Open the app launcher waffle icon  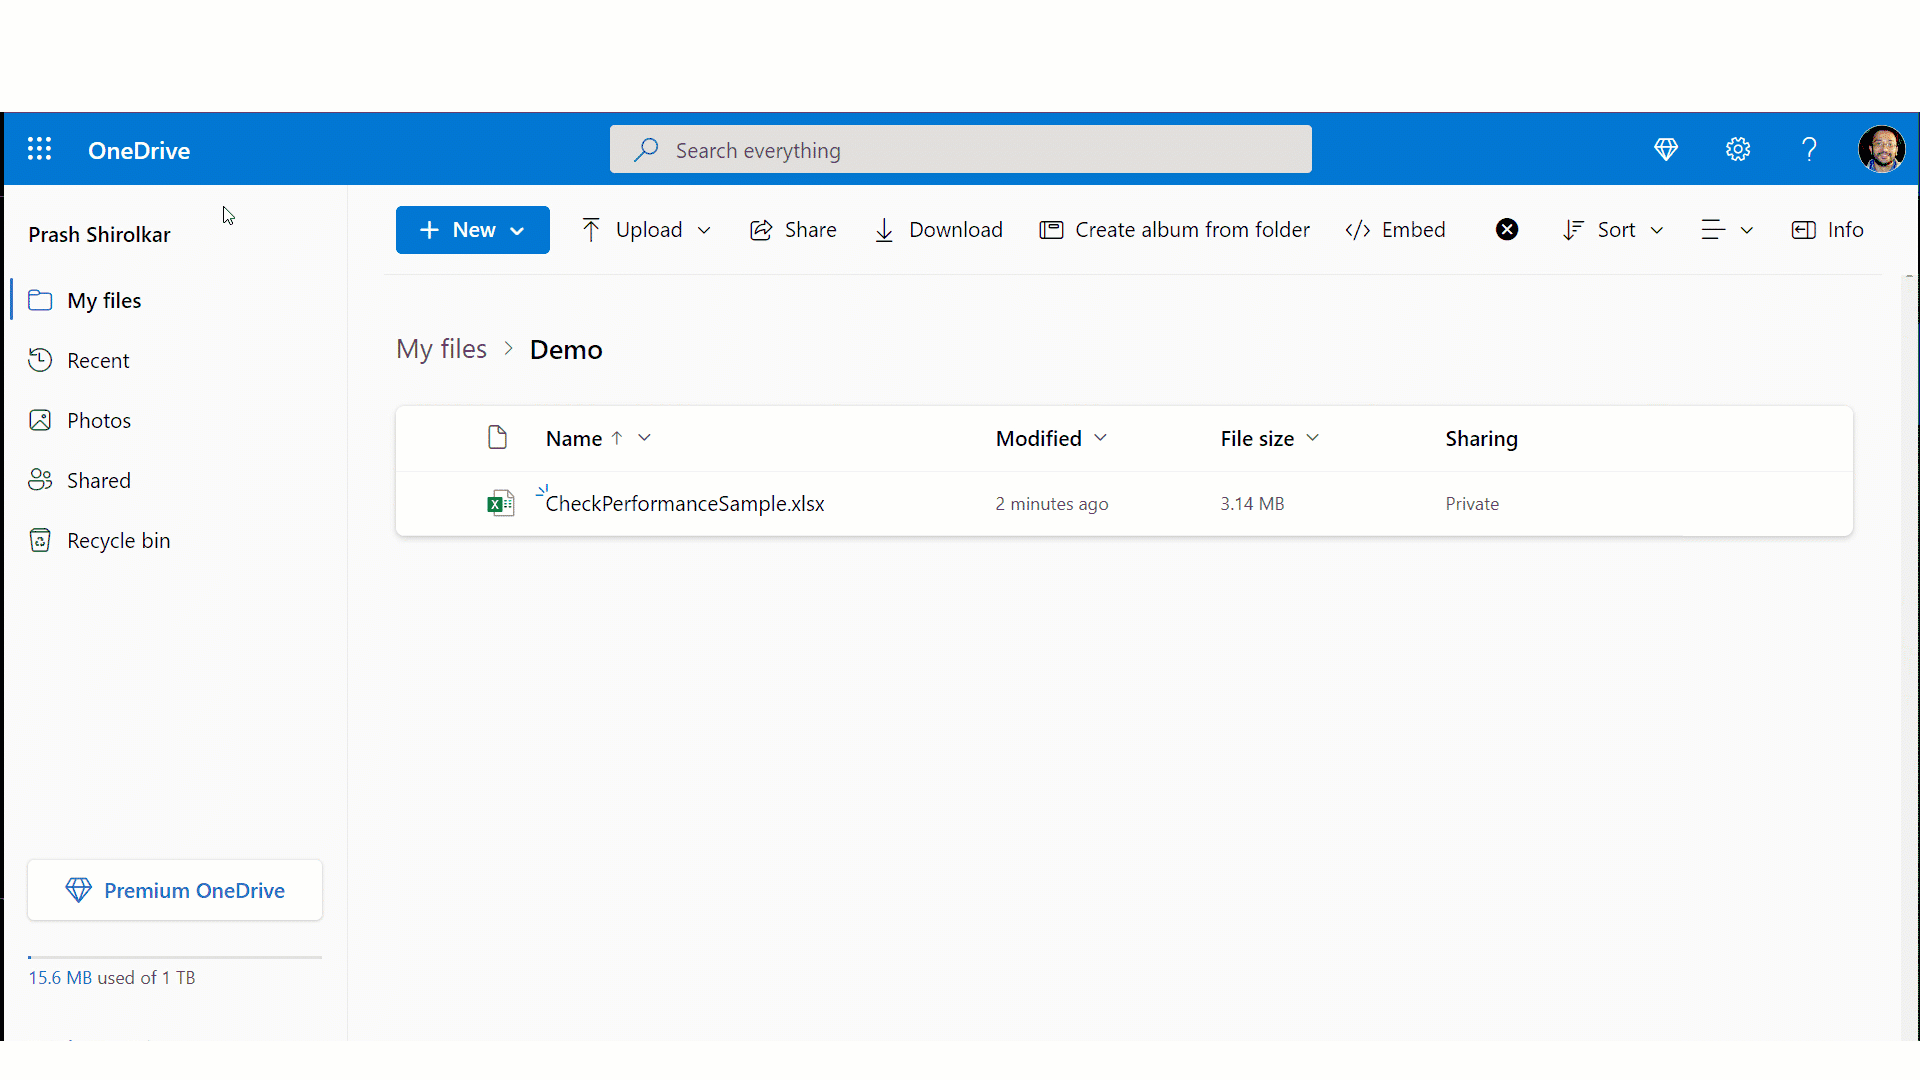click(x=39, y=150)
